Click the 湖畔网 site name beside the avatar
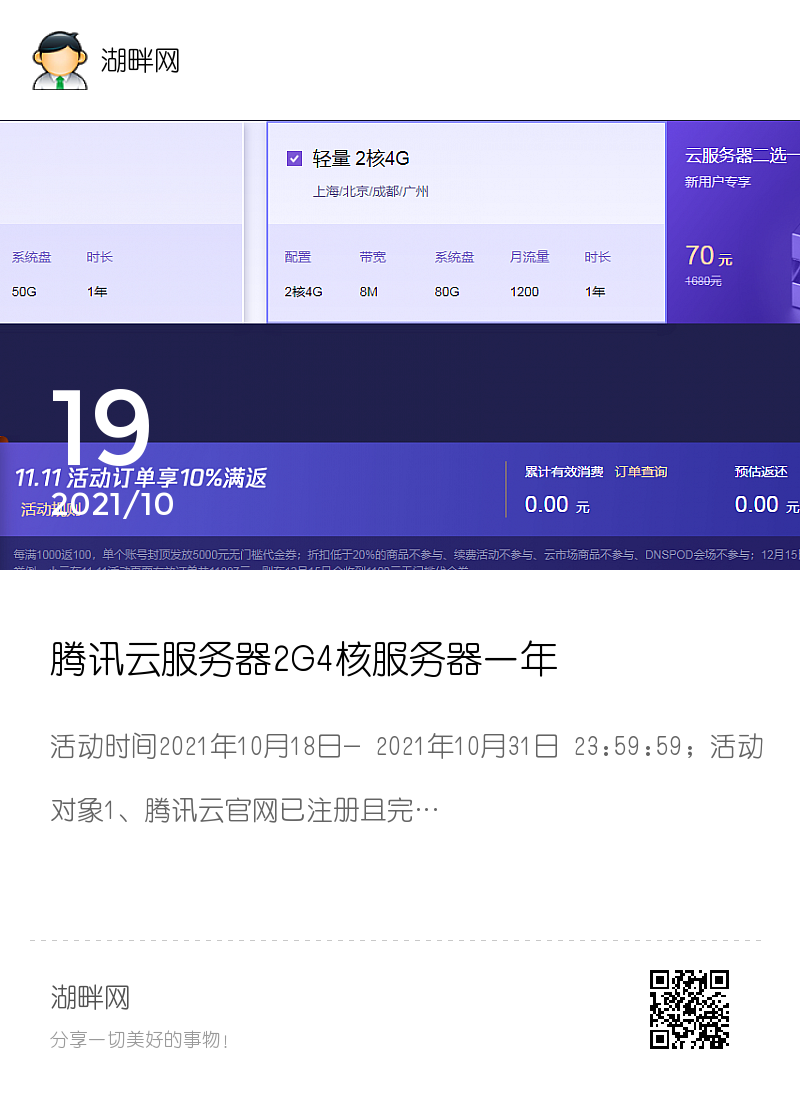Viewport: 800px width, 1120px height. (140, 61)
